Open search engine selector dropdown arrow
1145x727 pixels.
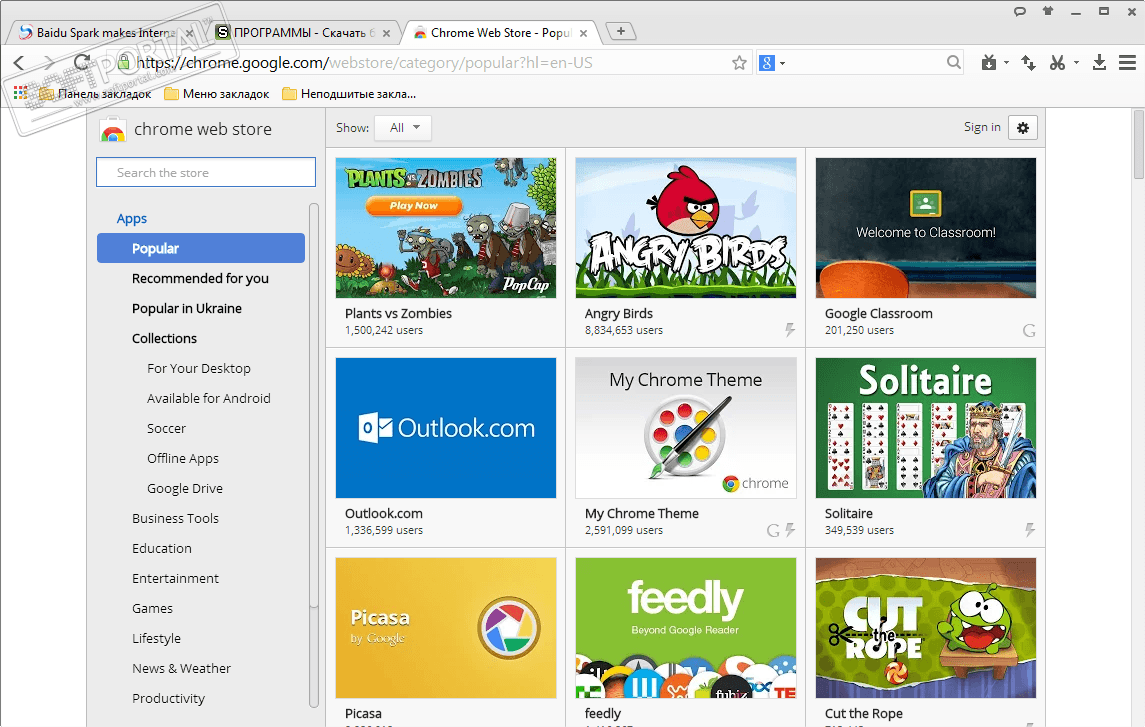(x=783, y=64)
